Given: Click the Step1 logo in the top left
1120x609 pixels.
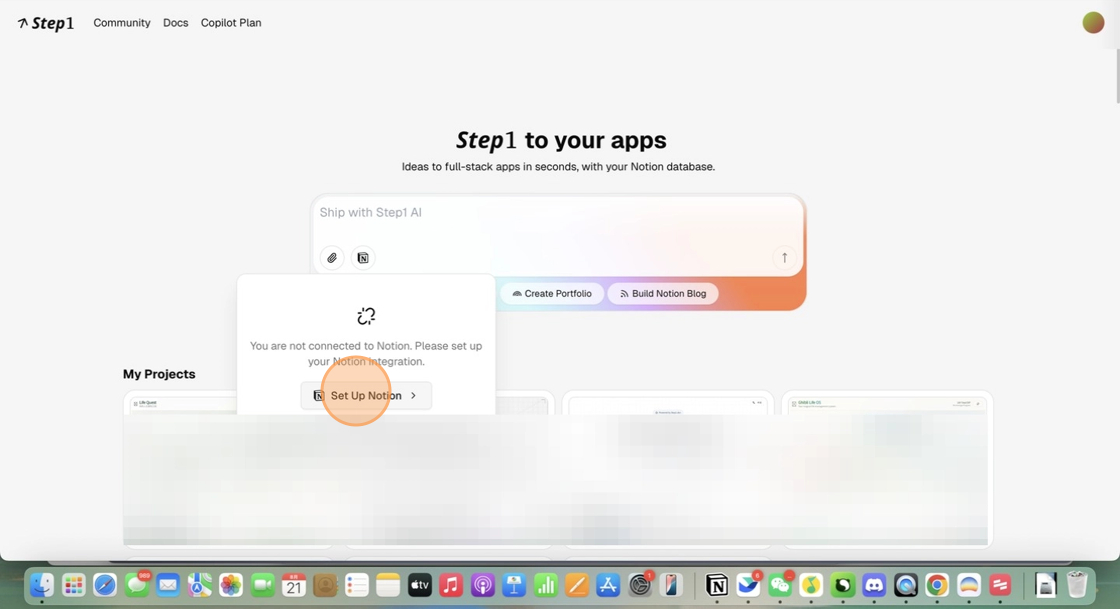Looking at the screenshot, I should pos(45,22).
